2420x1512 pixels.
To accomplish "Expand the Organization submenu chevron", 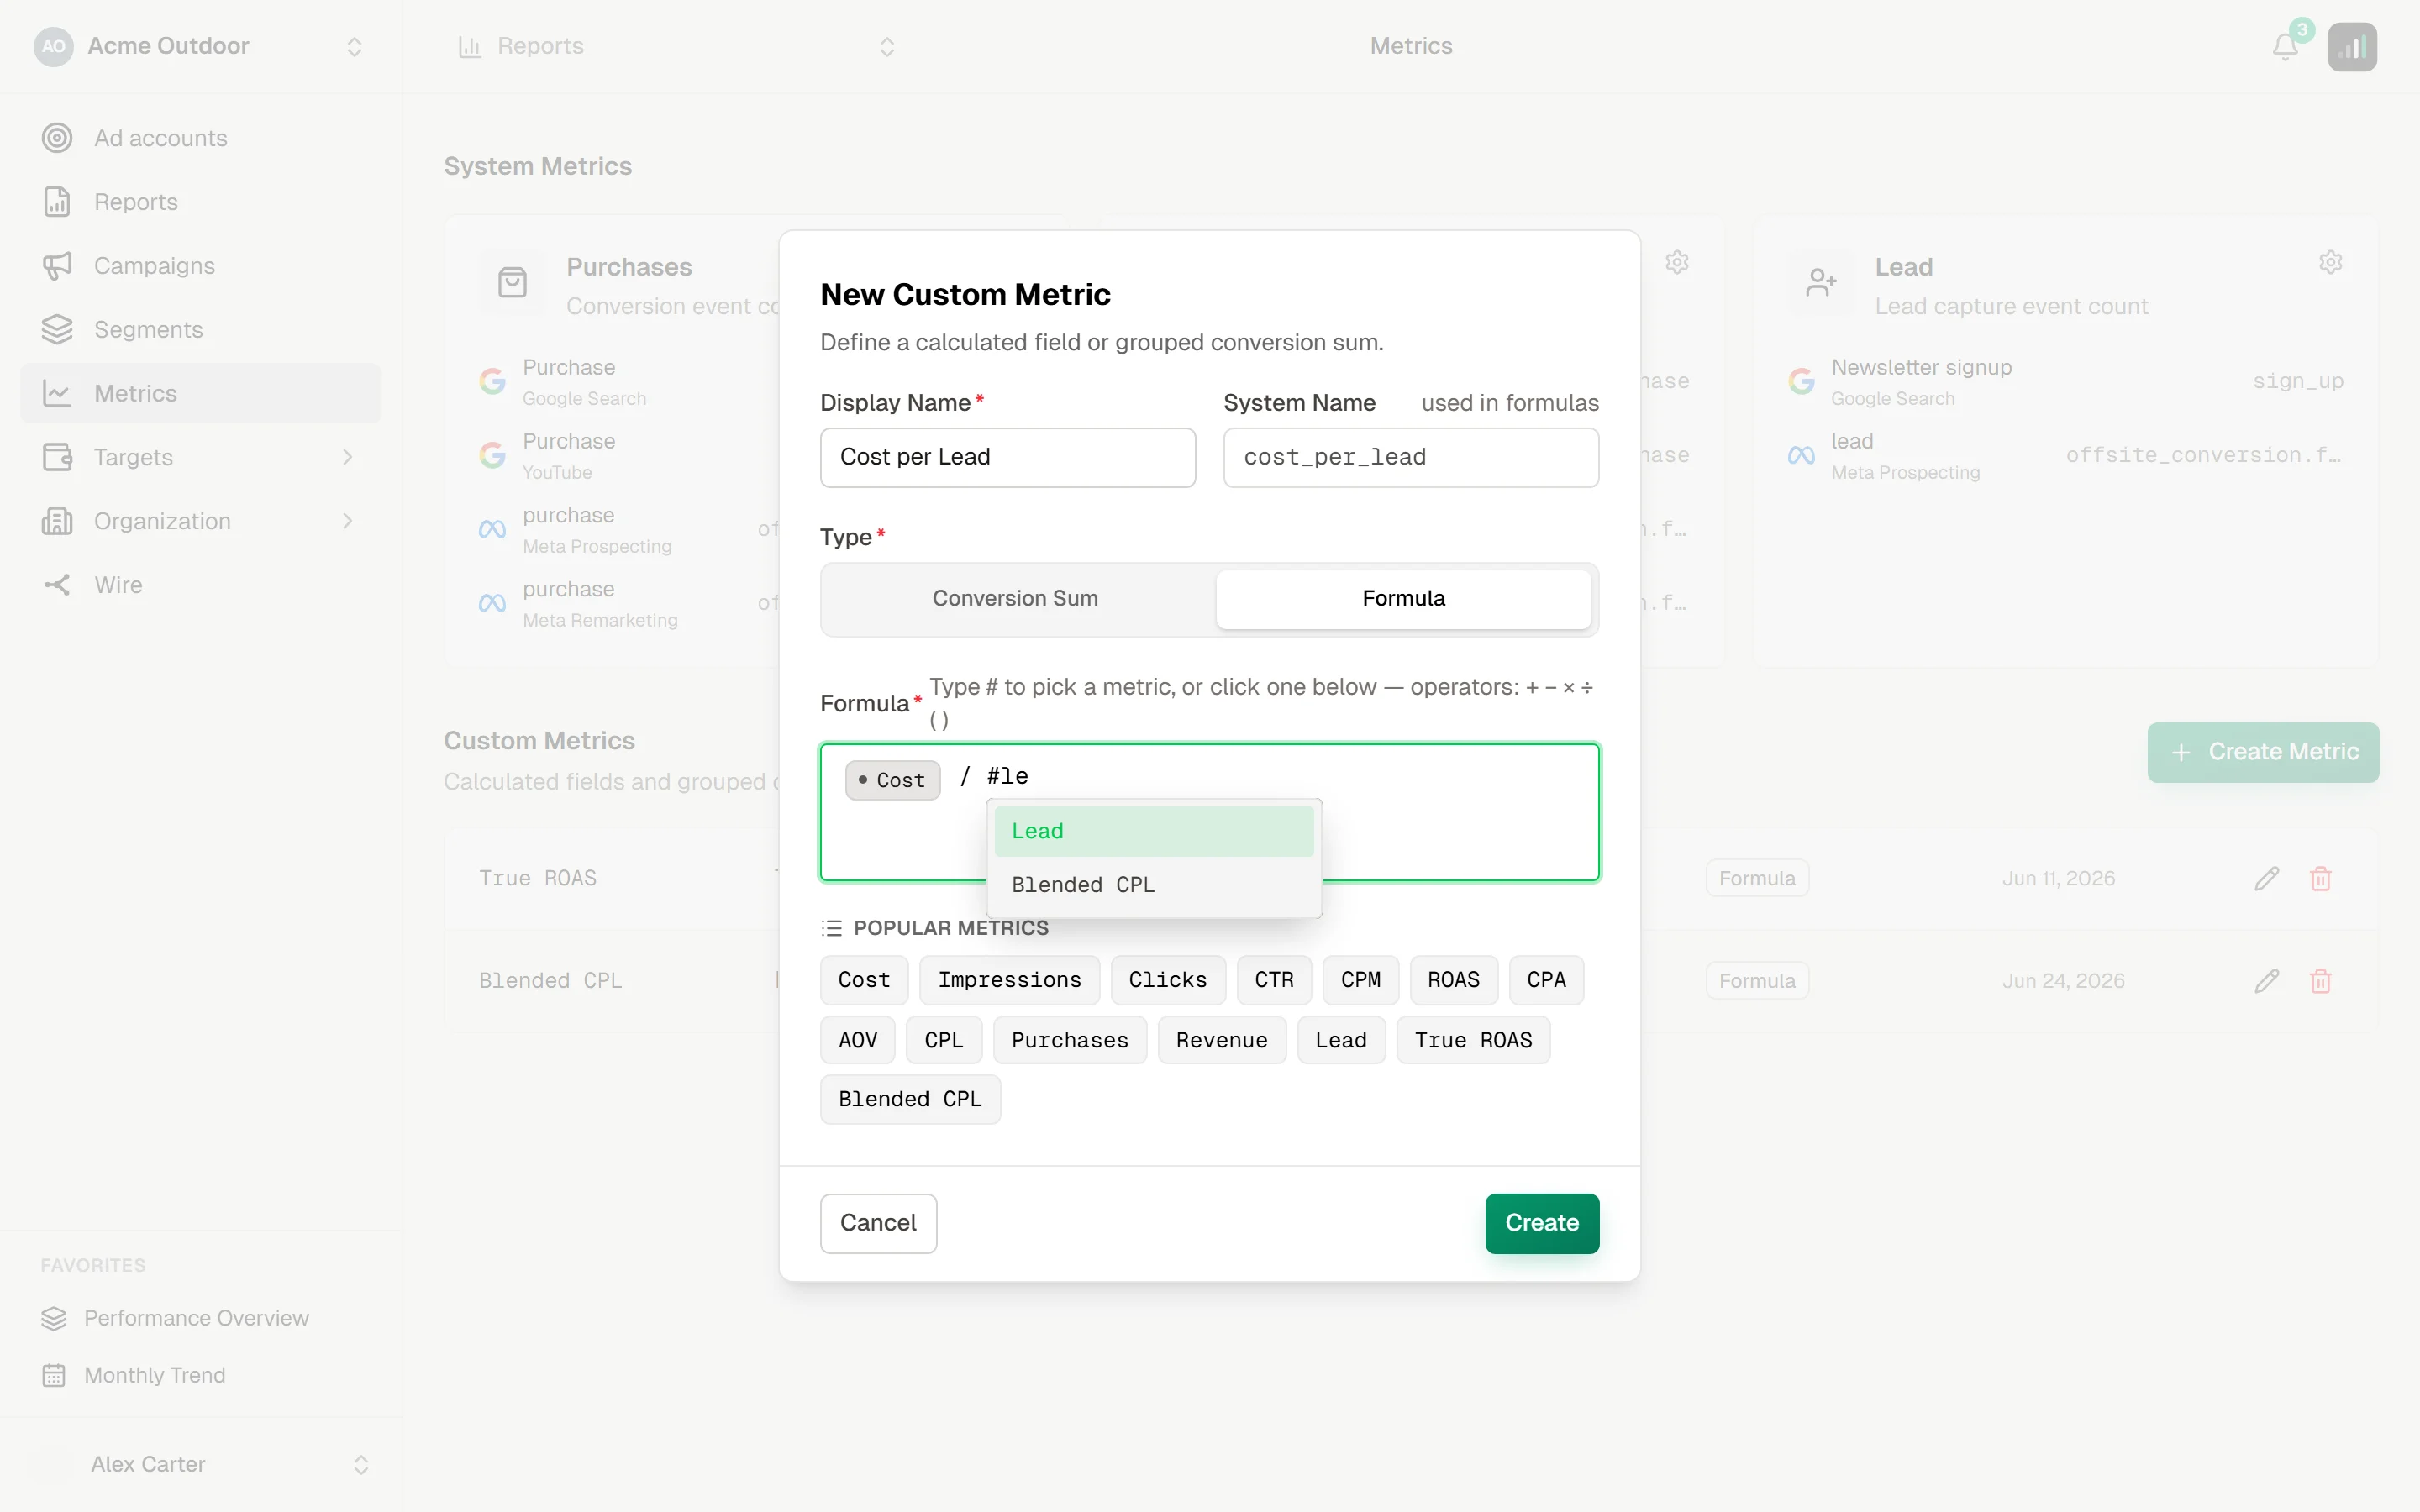I will point(348,521).
